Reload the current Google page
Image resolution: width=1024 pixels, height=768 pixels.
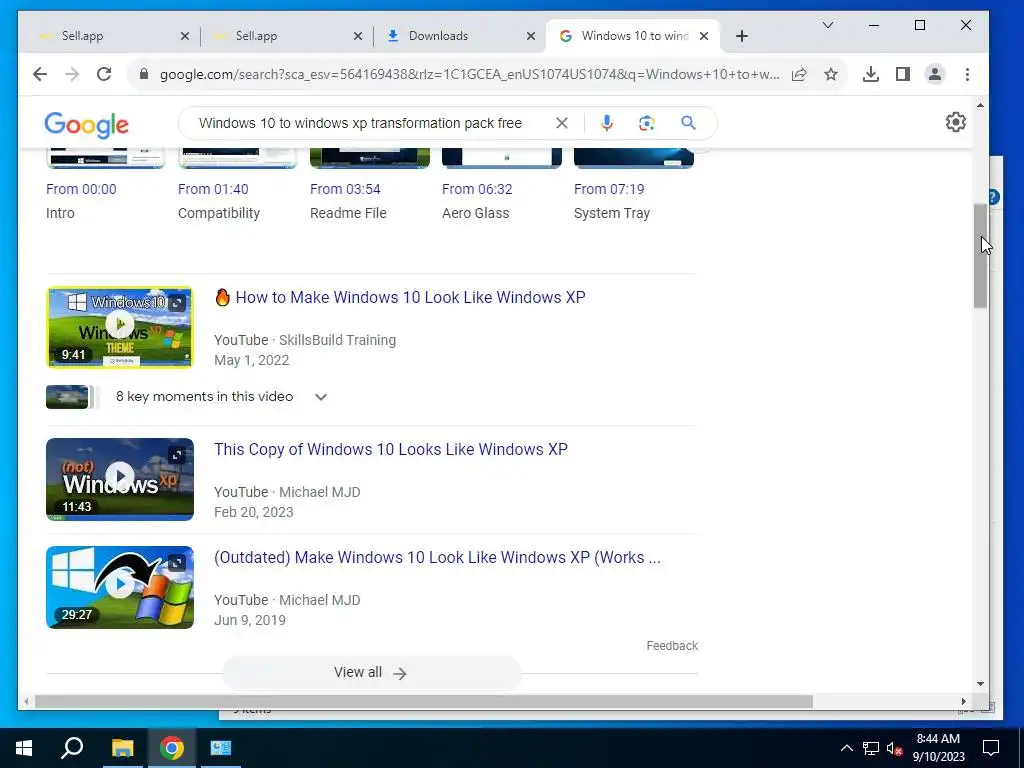click(x=104, y=74)
